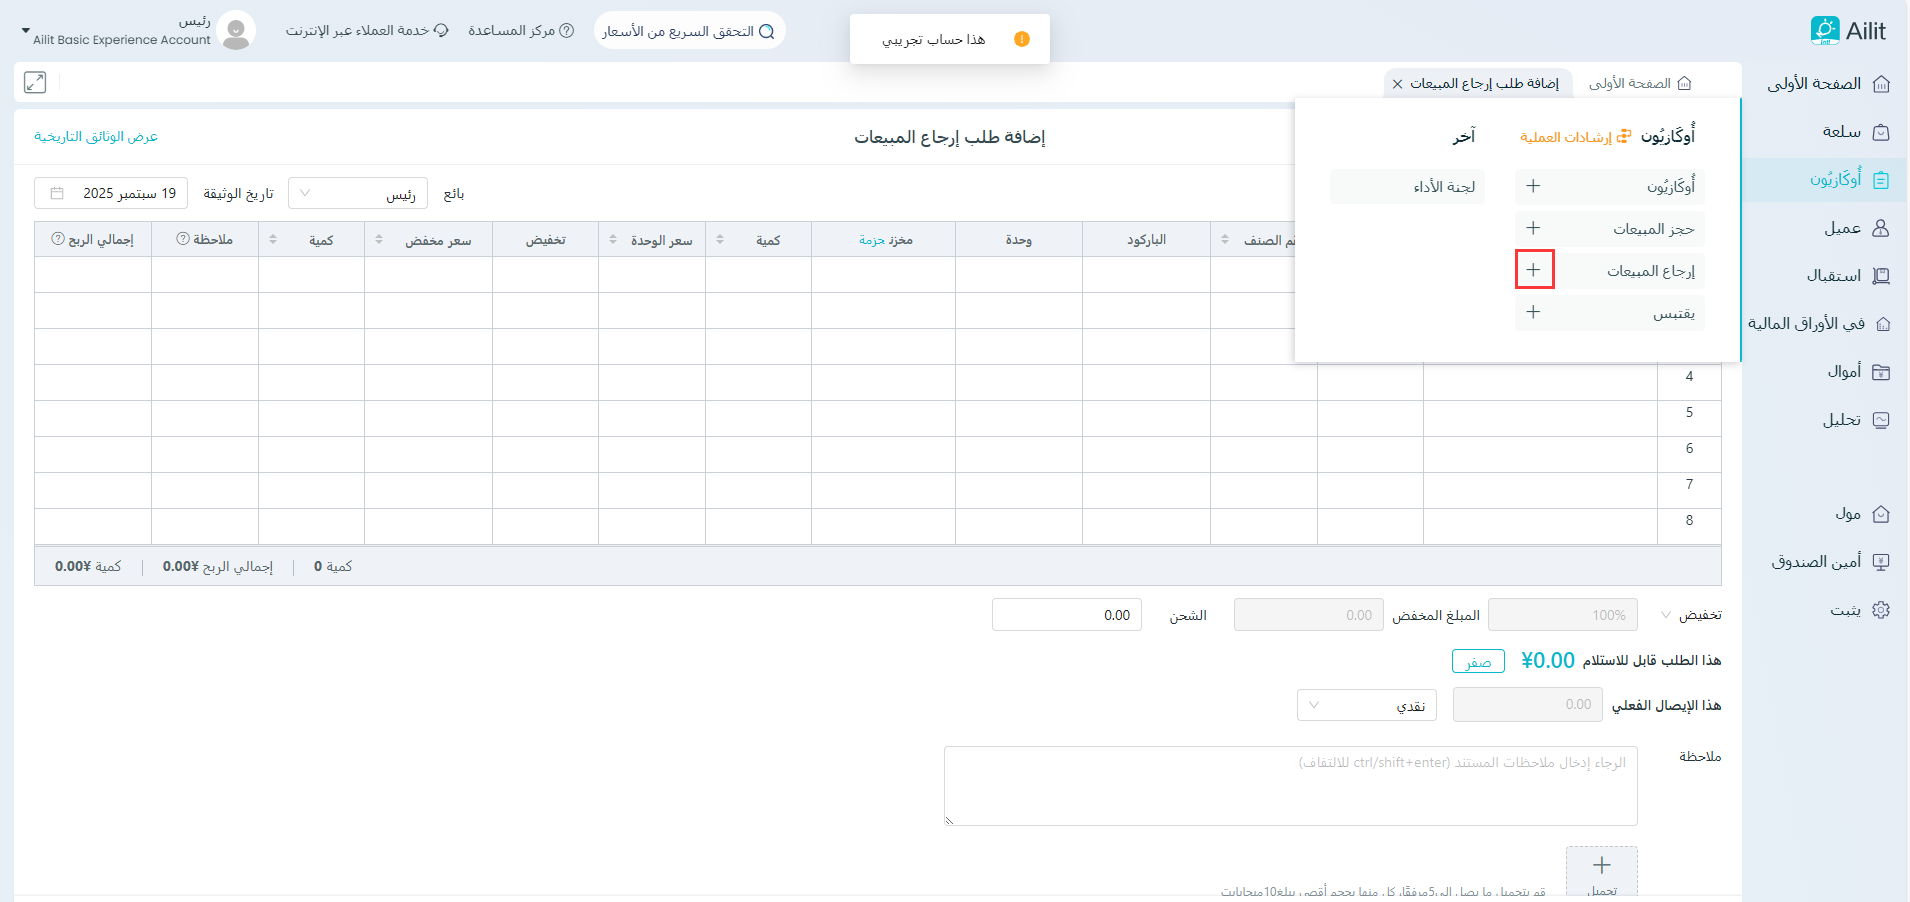Click plus icon next to إرجاع المبيعات
Viewport: 1910px width, 902px height.
pyautogui.click(x=1534, y=270)
